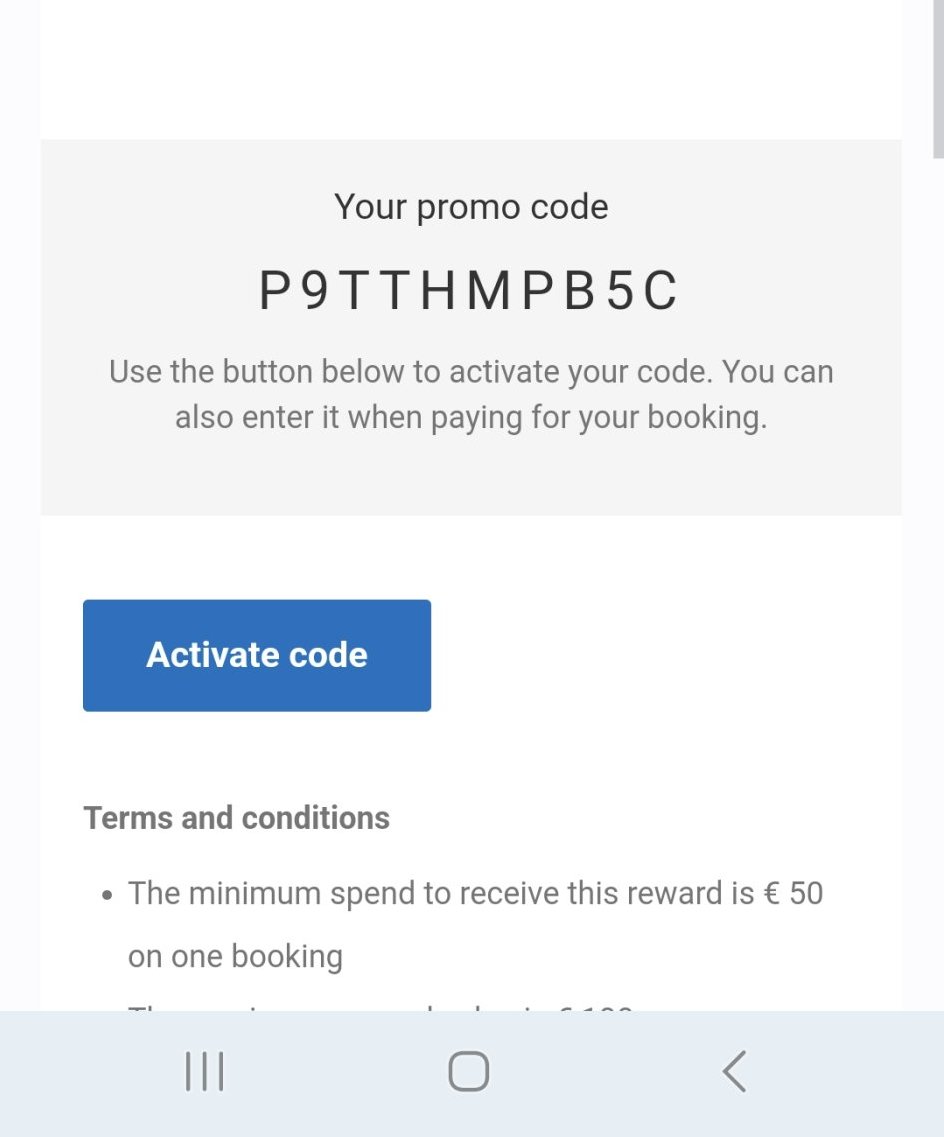
Task: Tap the minimum spend condition line
Action: point(475,893)
